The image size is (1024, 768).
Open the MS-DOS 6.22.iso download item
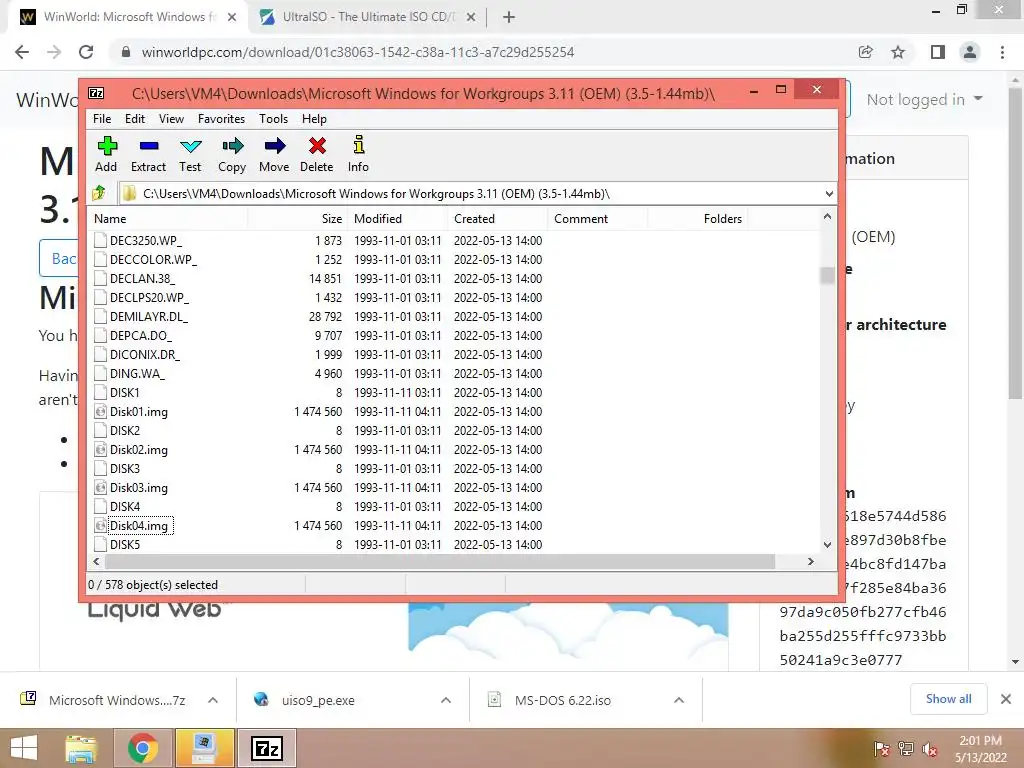(x=563, y=700)
